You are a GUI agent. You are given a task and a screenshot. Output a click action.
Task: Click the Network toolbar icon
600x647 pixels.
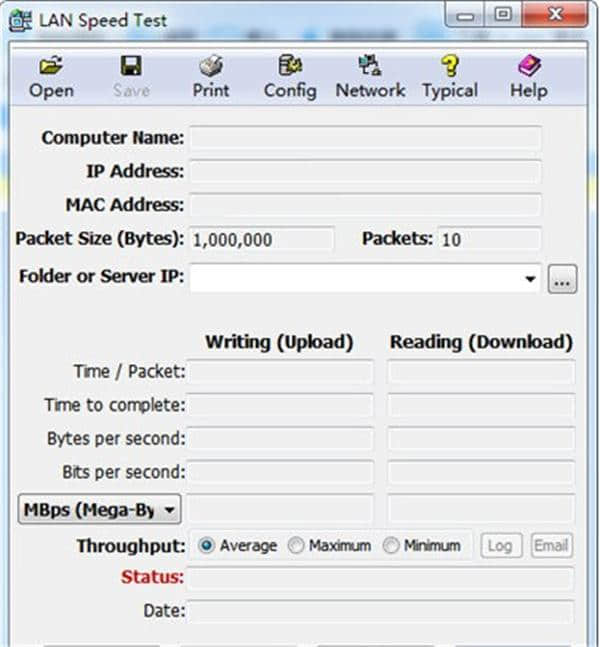[x=368, y=67]
